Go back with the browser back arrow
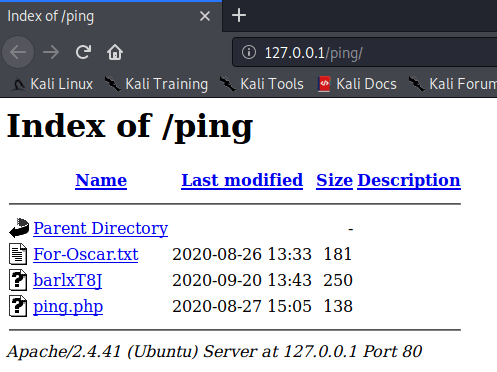 18,52
